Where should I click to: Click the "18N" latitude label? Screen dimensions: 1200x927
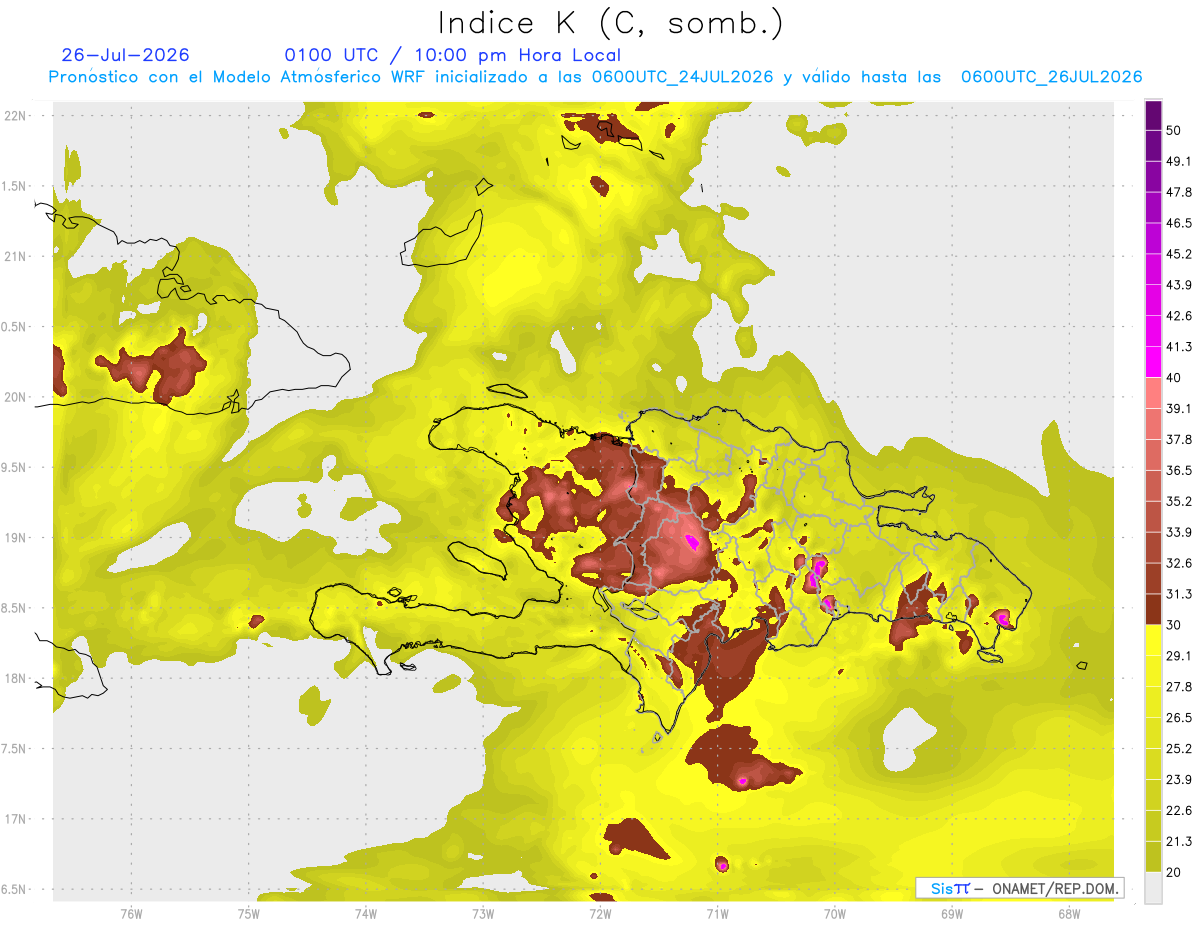click(15, 678)
